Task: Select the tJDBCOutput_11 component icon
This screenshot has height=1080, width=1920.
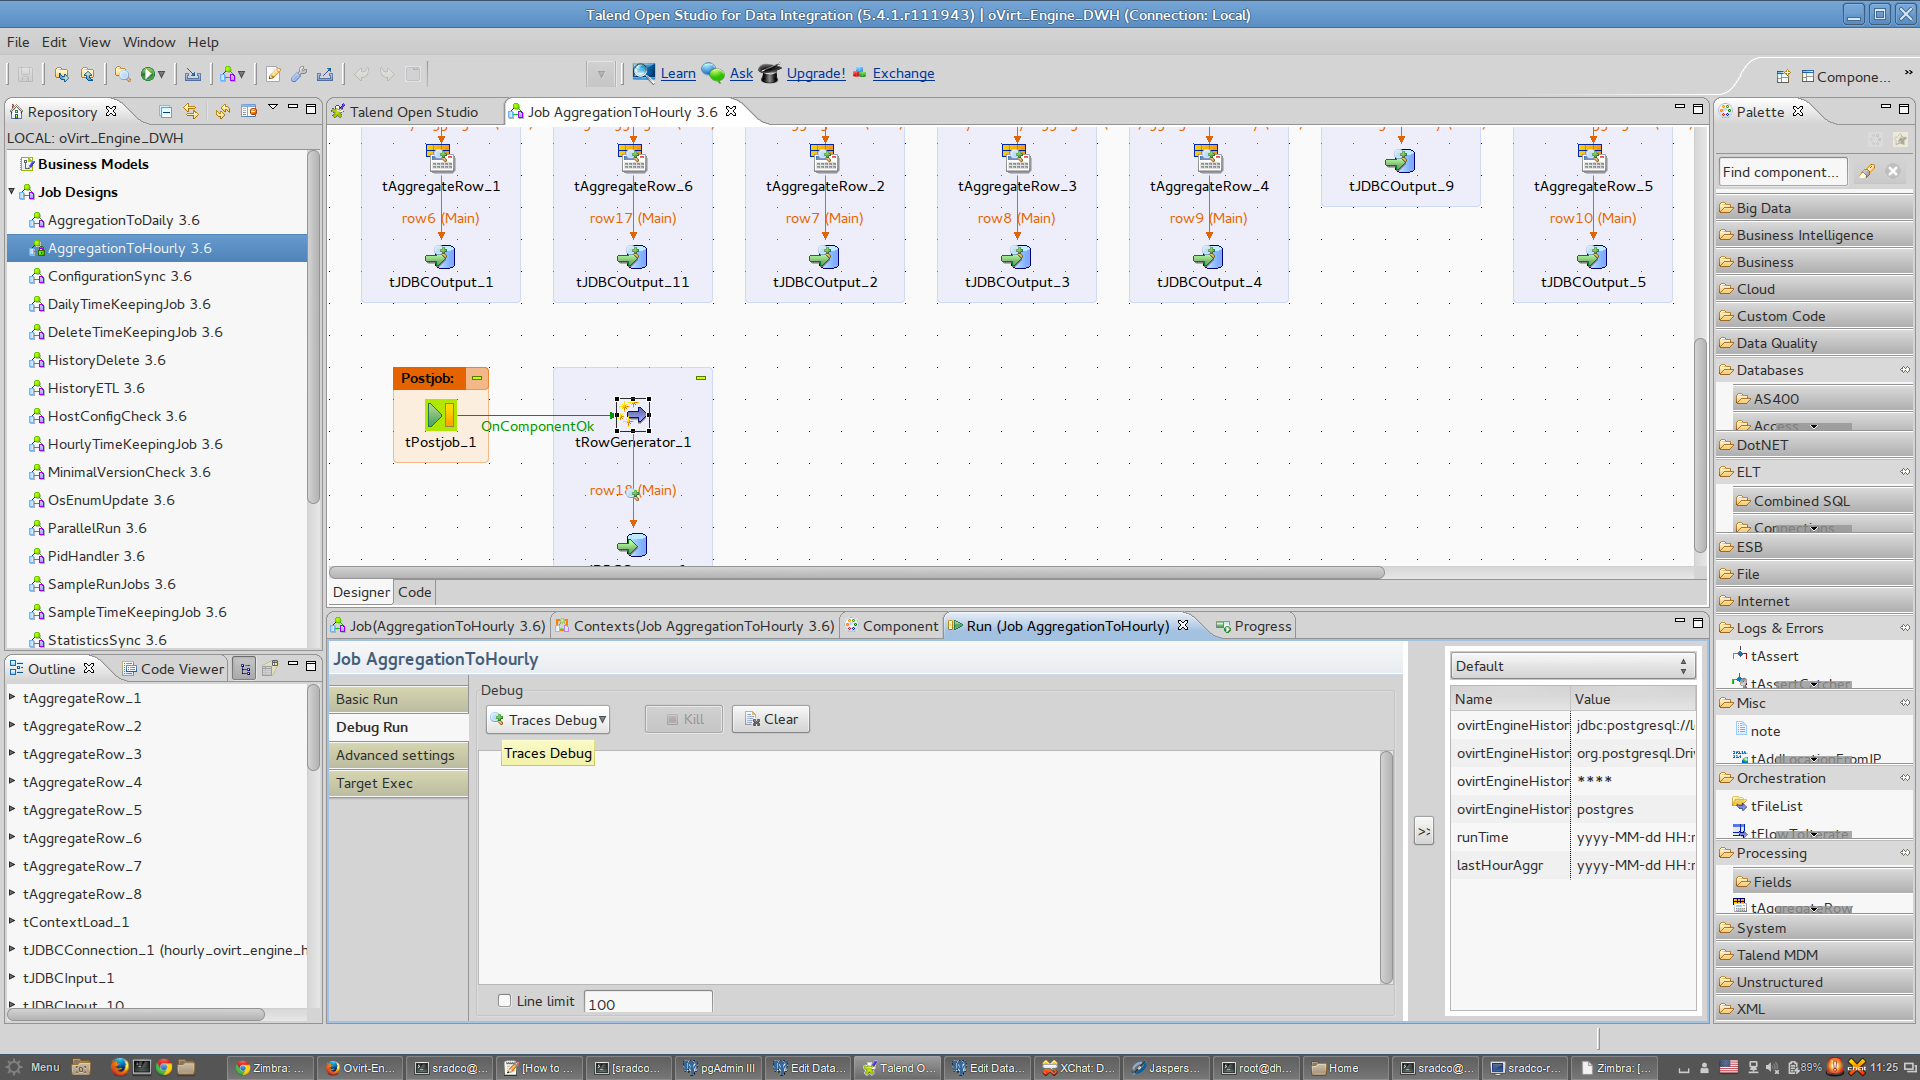Action: coord(632,257)
